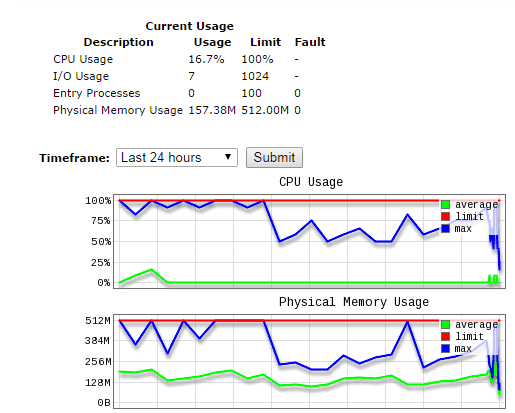Click the 75% axis label on CPU chart
Viewport: 515px width, 413px height.
coord(101,221)
